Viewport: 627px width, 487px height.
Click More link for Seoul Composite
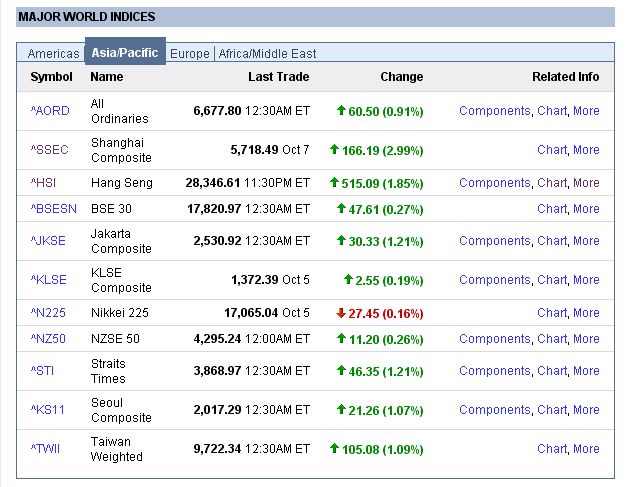[586, 410]
